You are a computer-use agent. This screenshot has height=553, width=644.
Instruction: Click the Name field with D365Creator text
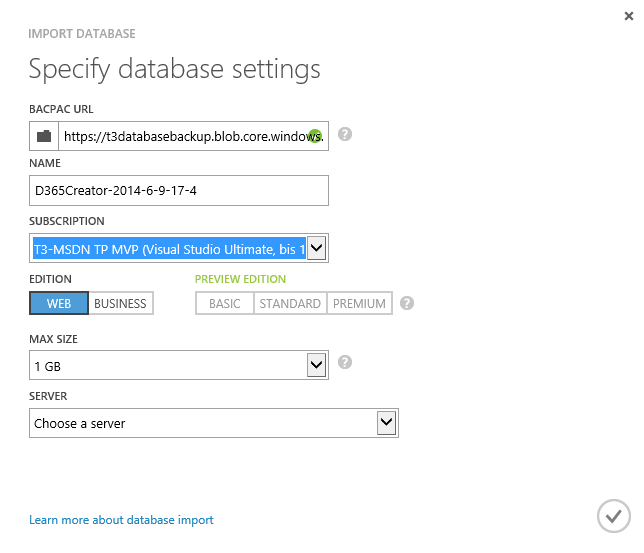click(179, 190)
